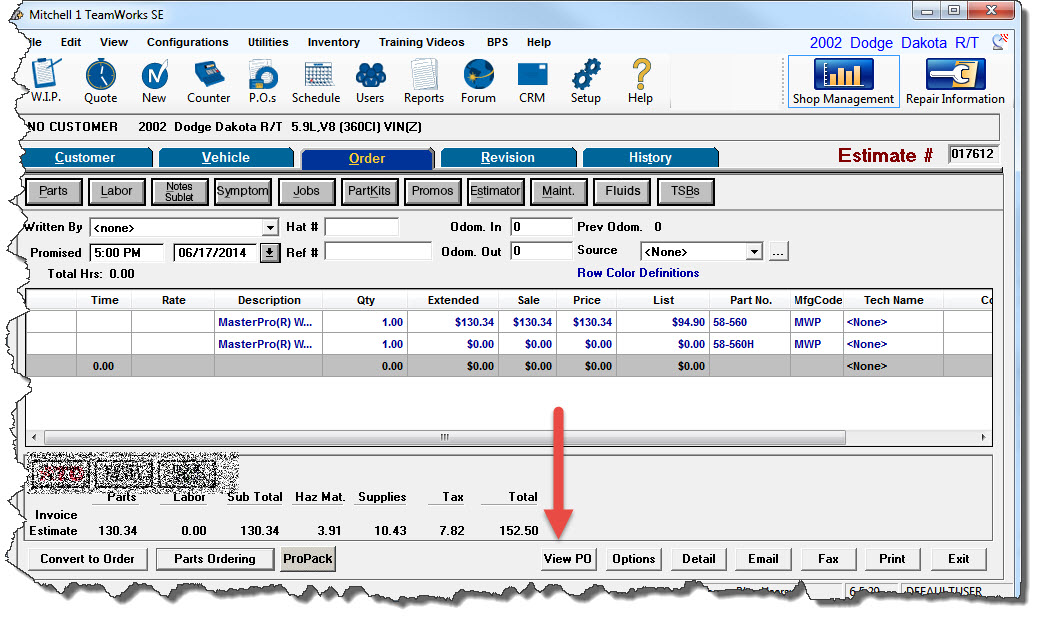The width and height of the screenshot is (1037, 623).
Task: Switch to the History tab
Action: point(650,157)
